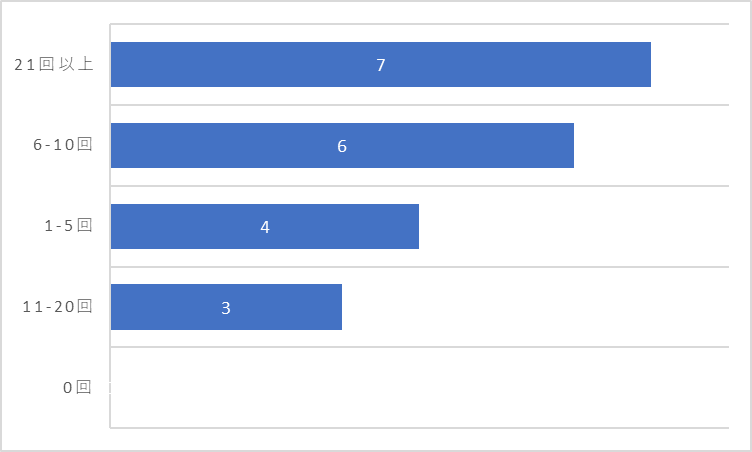Select the 1-5回 bar

point(265,226)
